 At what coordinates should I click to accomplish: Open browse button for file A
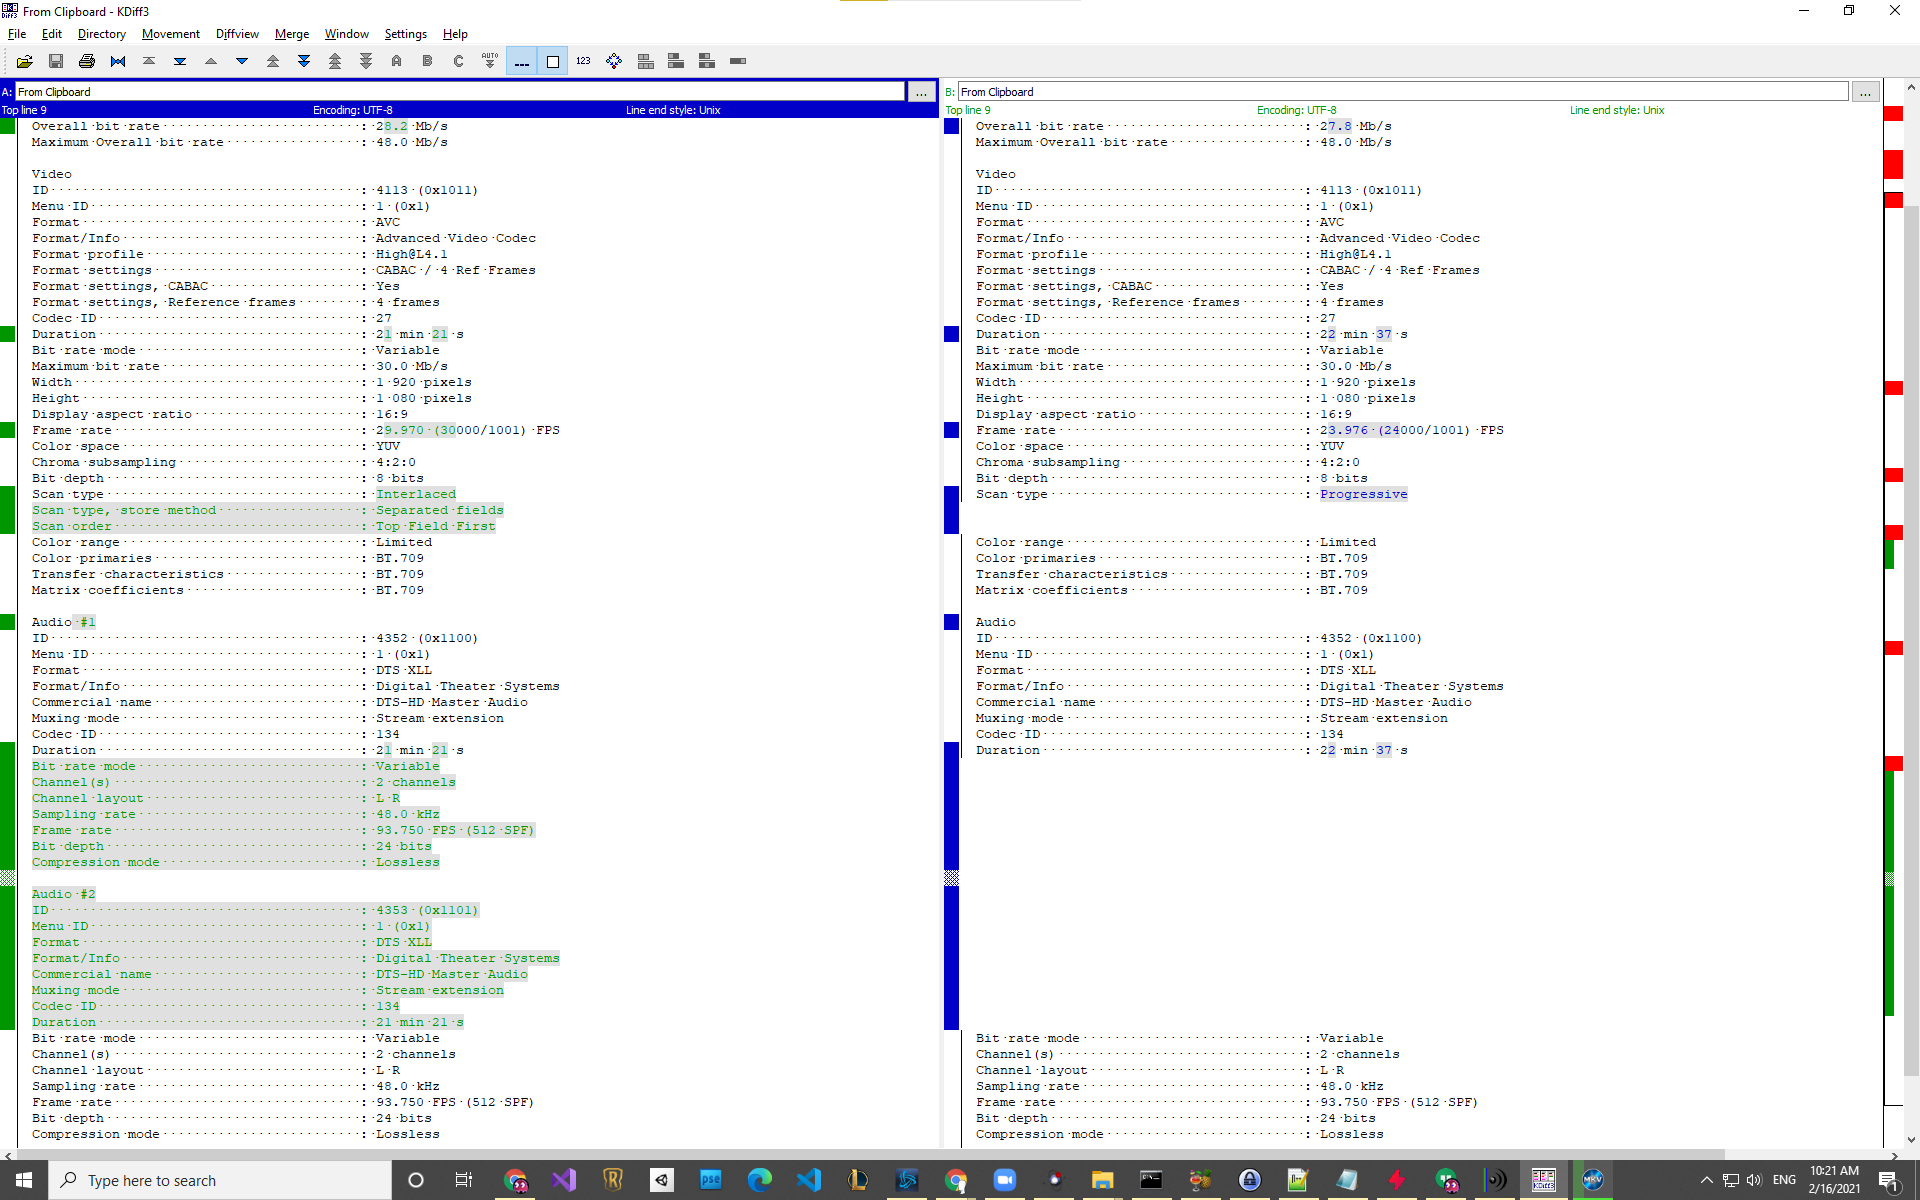[x=921, y=92]
